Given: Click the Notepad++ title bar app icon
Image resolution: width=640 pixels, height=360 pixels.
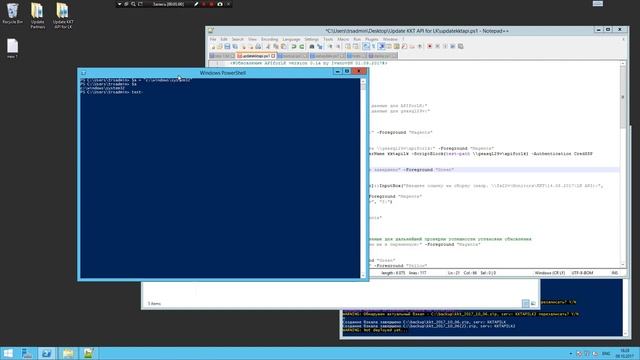Looking at the screenshot, I should tap(211, 31).
